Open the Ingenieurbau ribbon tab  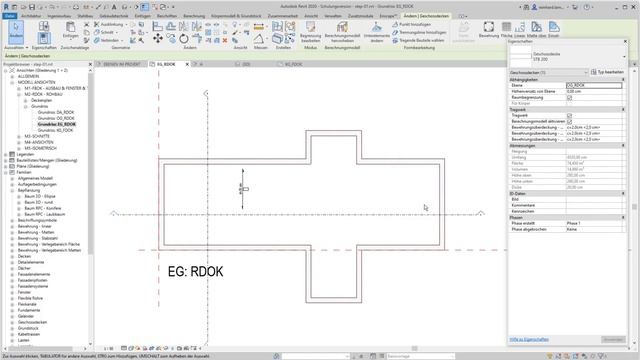tap(59, 16)
